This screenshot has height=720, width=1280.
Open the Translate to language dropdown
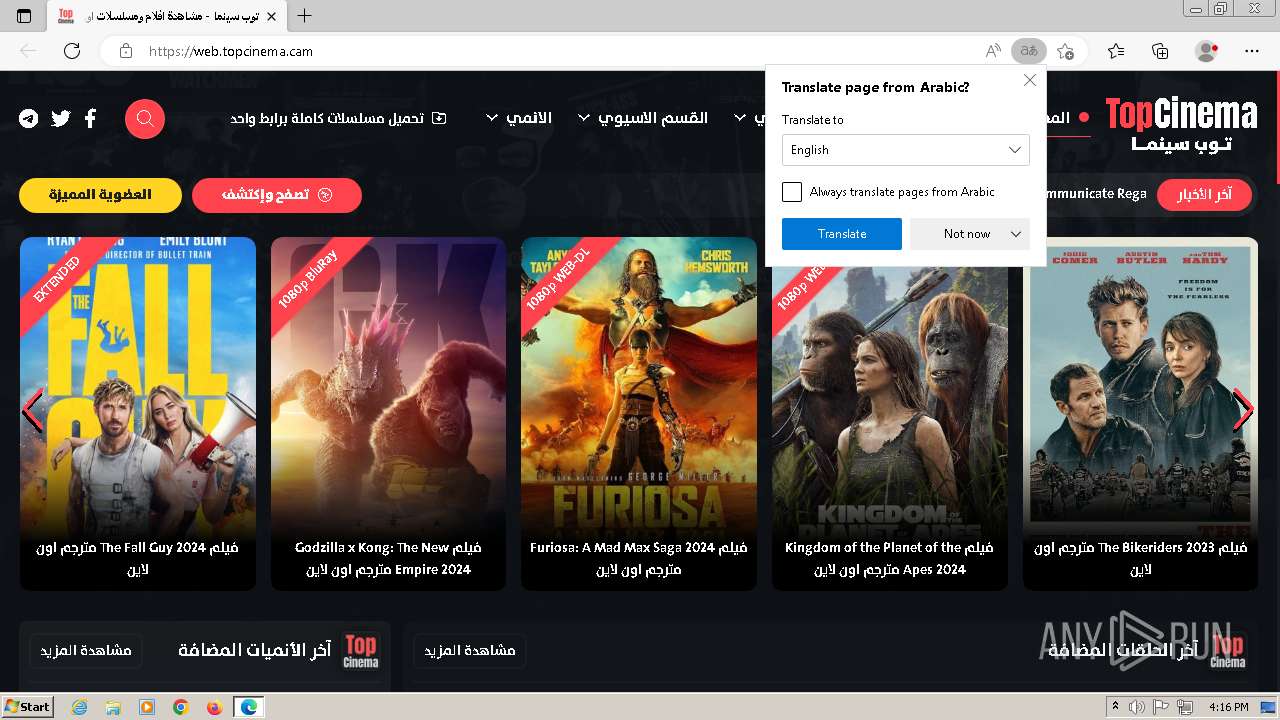point(906,150)
